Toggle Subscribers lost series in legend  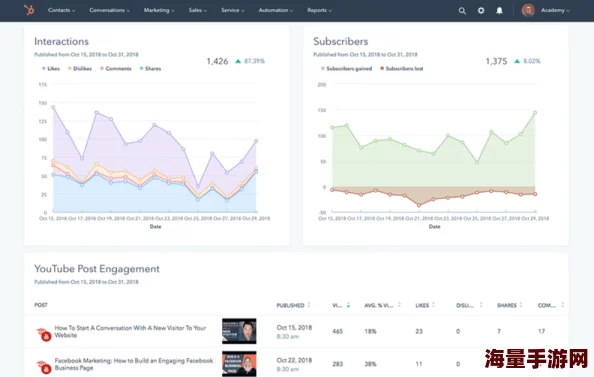click(x=402, y=69)
